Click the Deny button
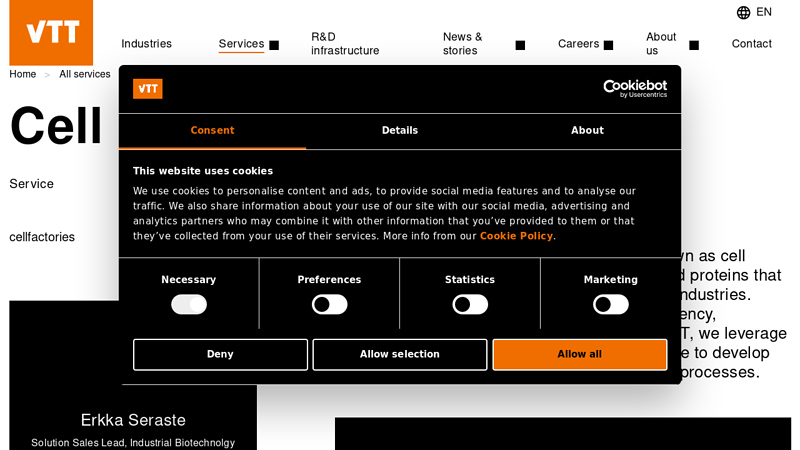800x450 pixels. click(220, 354)
